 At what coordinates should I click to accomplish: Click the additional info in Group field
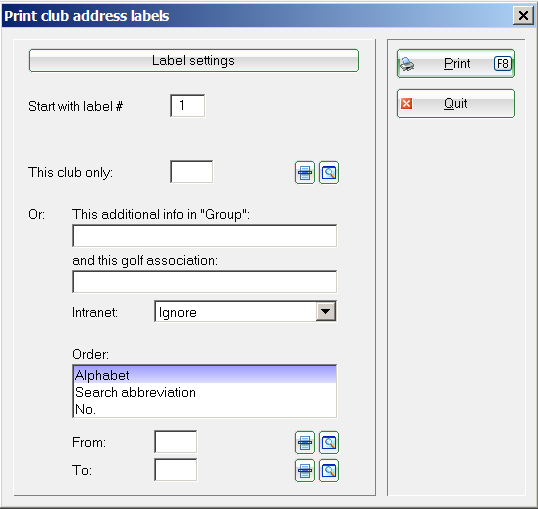tap(204, 236)
